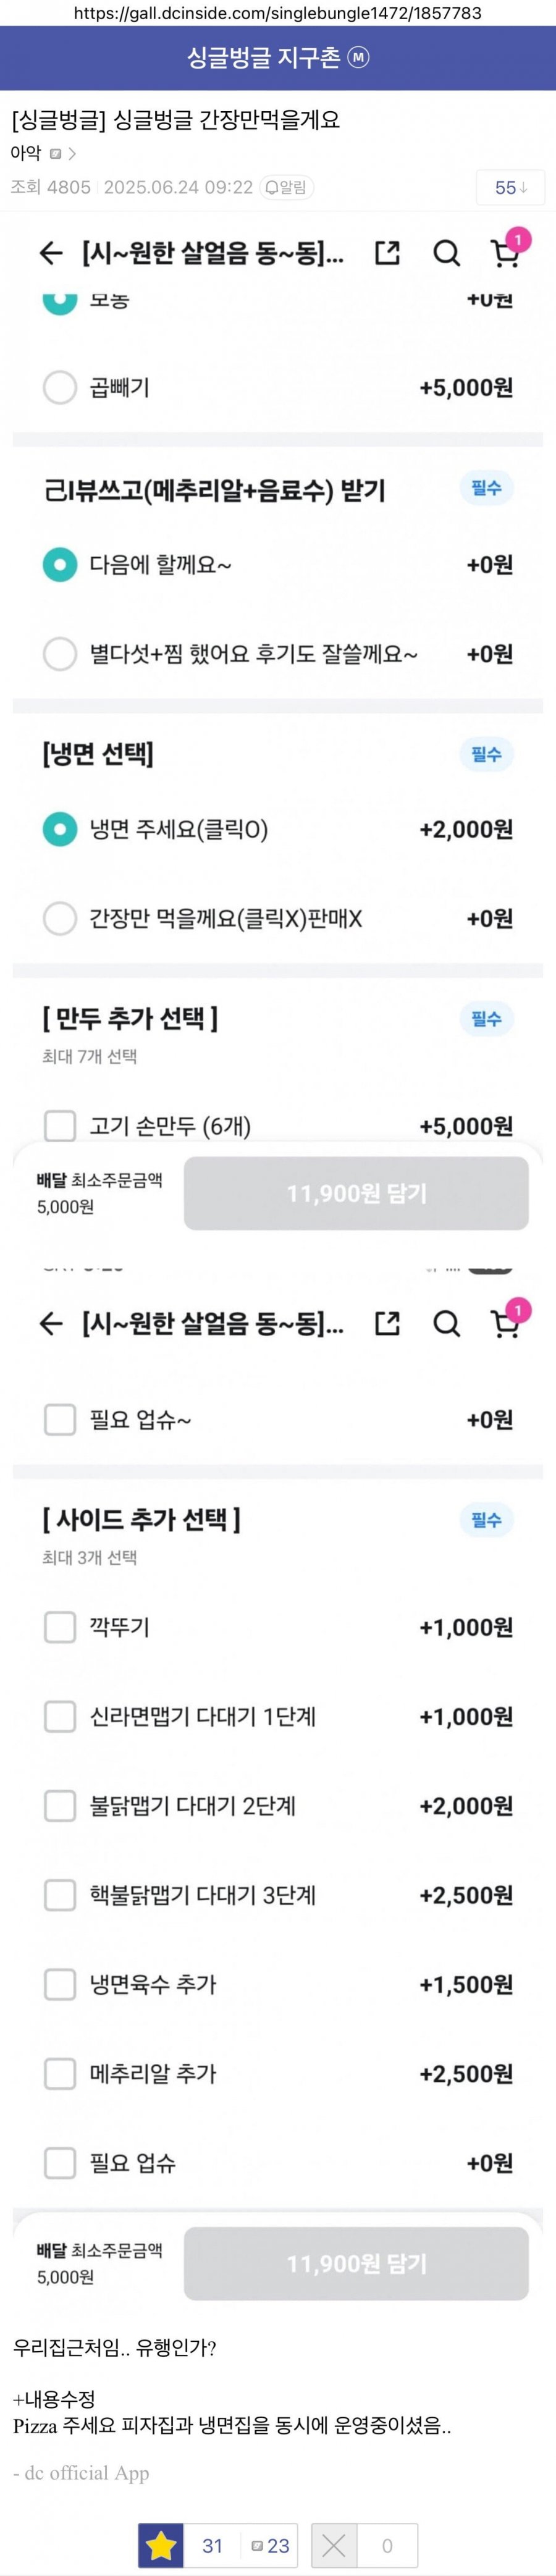Open search via top magnifier icon
Screen dimensions: 556x2576
click(446, 254)
